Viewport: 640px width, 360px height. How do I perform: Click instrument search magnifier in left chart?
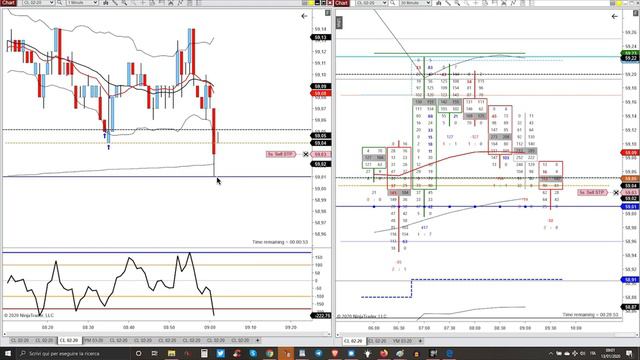pyautogui.click(x=60, y=3)
